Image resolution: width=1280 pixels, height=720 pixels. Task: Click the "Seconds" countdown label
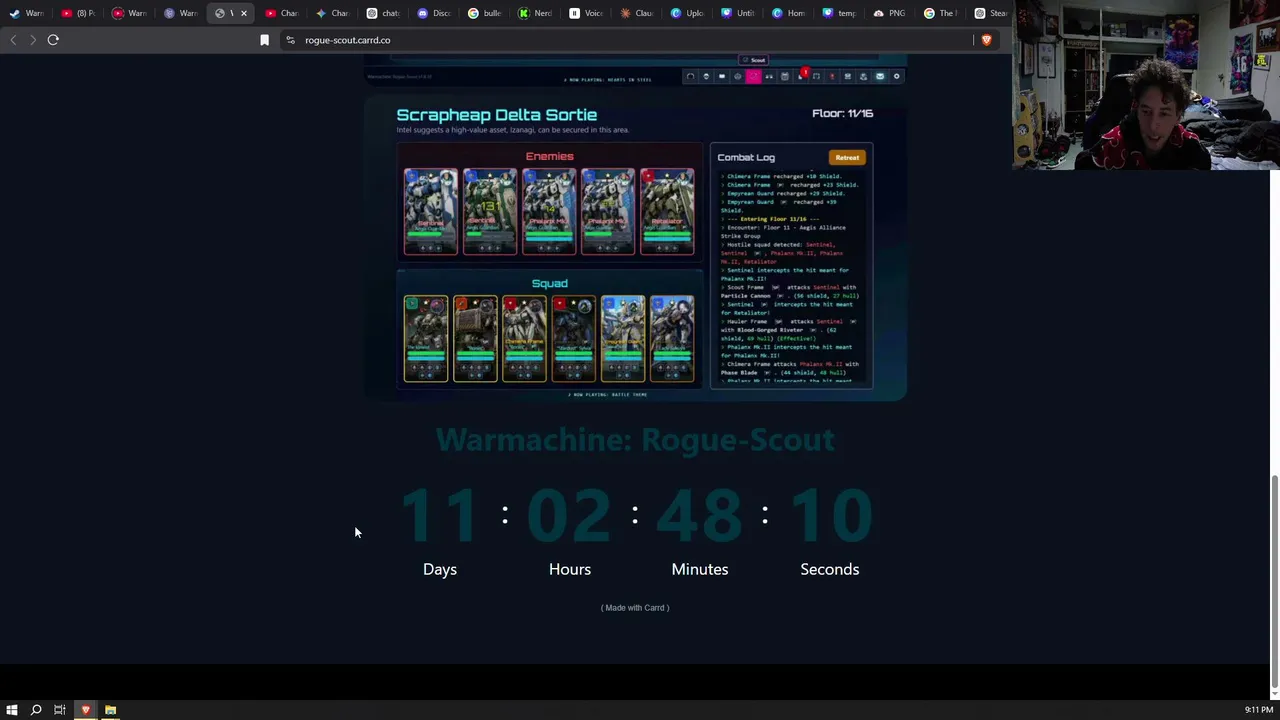coord(830,569)
